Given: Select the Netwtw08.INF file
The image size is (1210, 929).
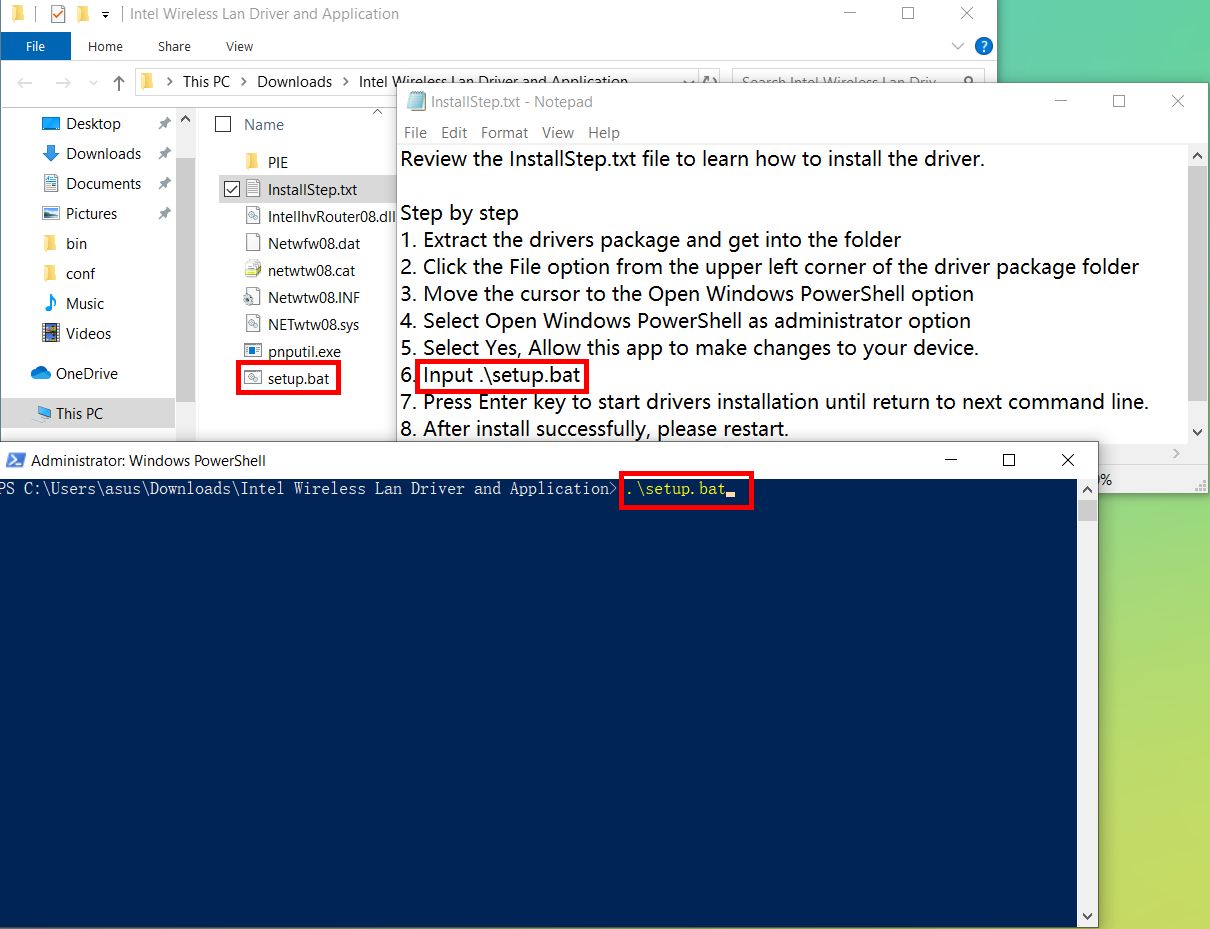Looking at the screenshot, I should pyautogui.click(x=313, y=298).
